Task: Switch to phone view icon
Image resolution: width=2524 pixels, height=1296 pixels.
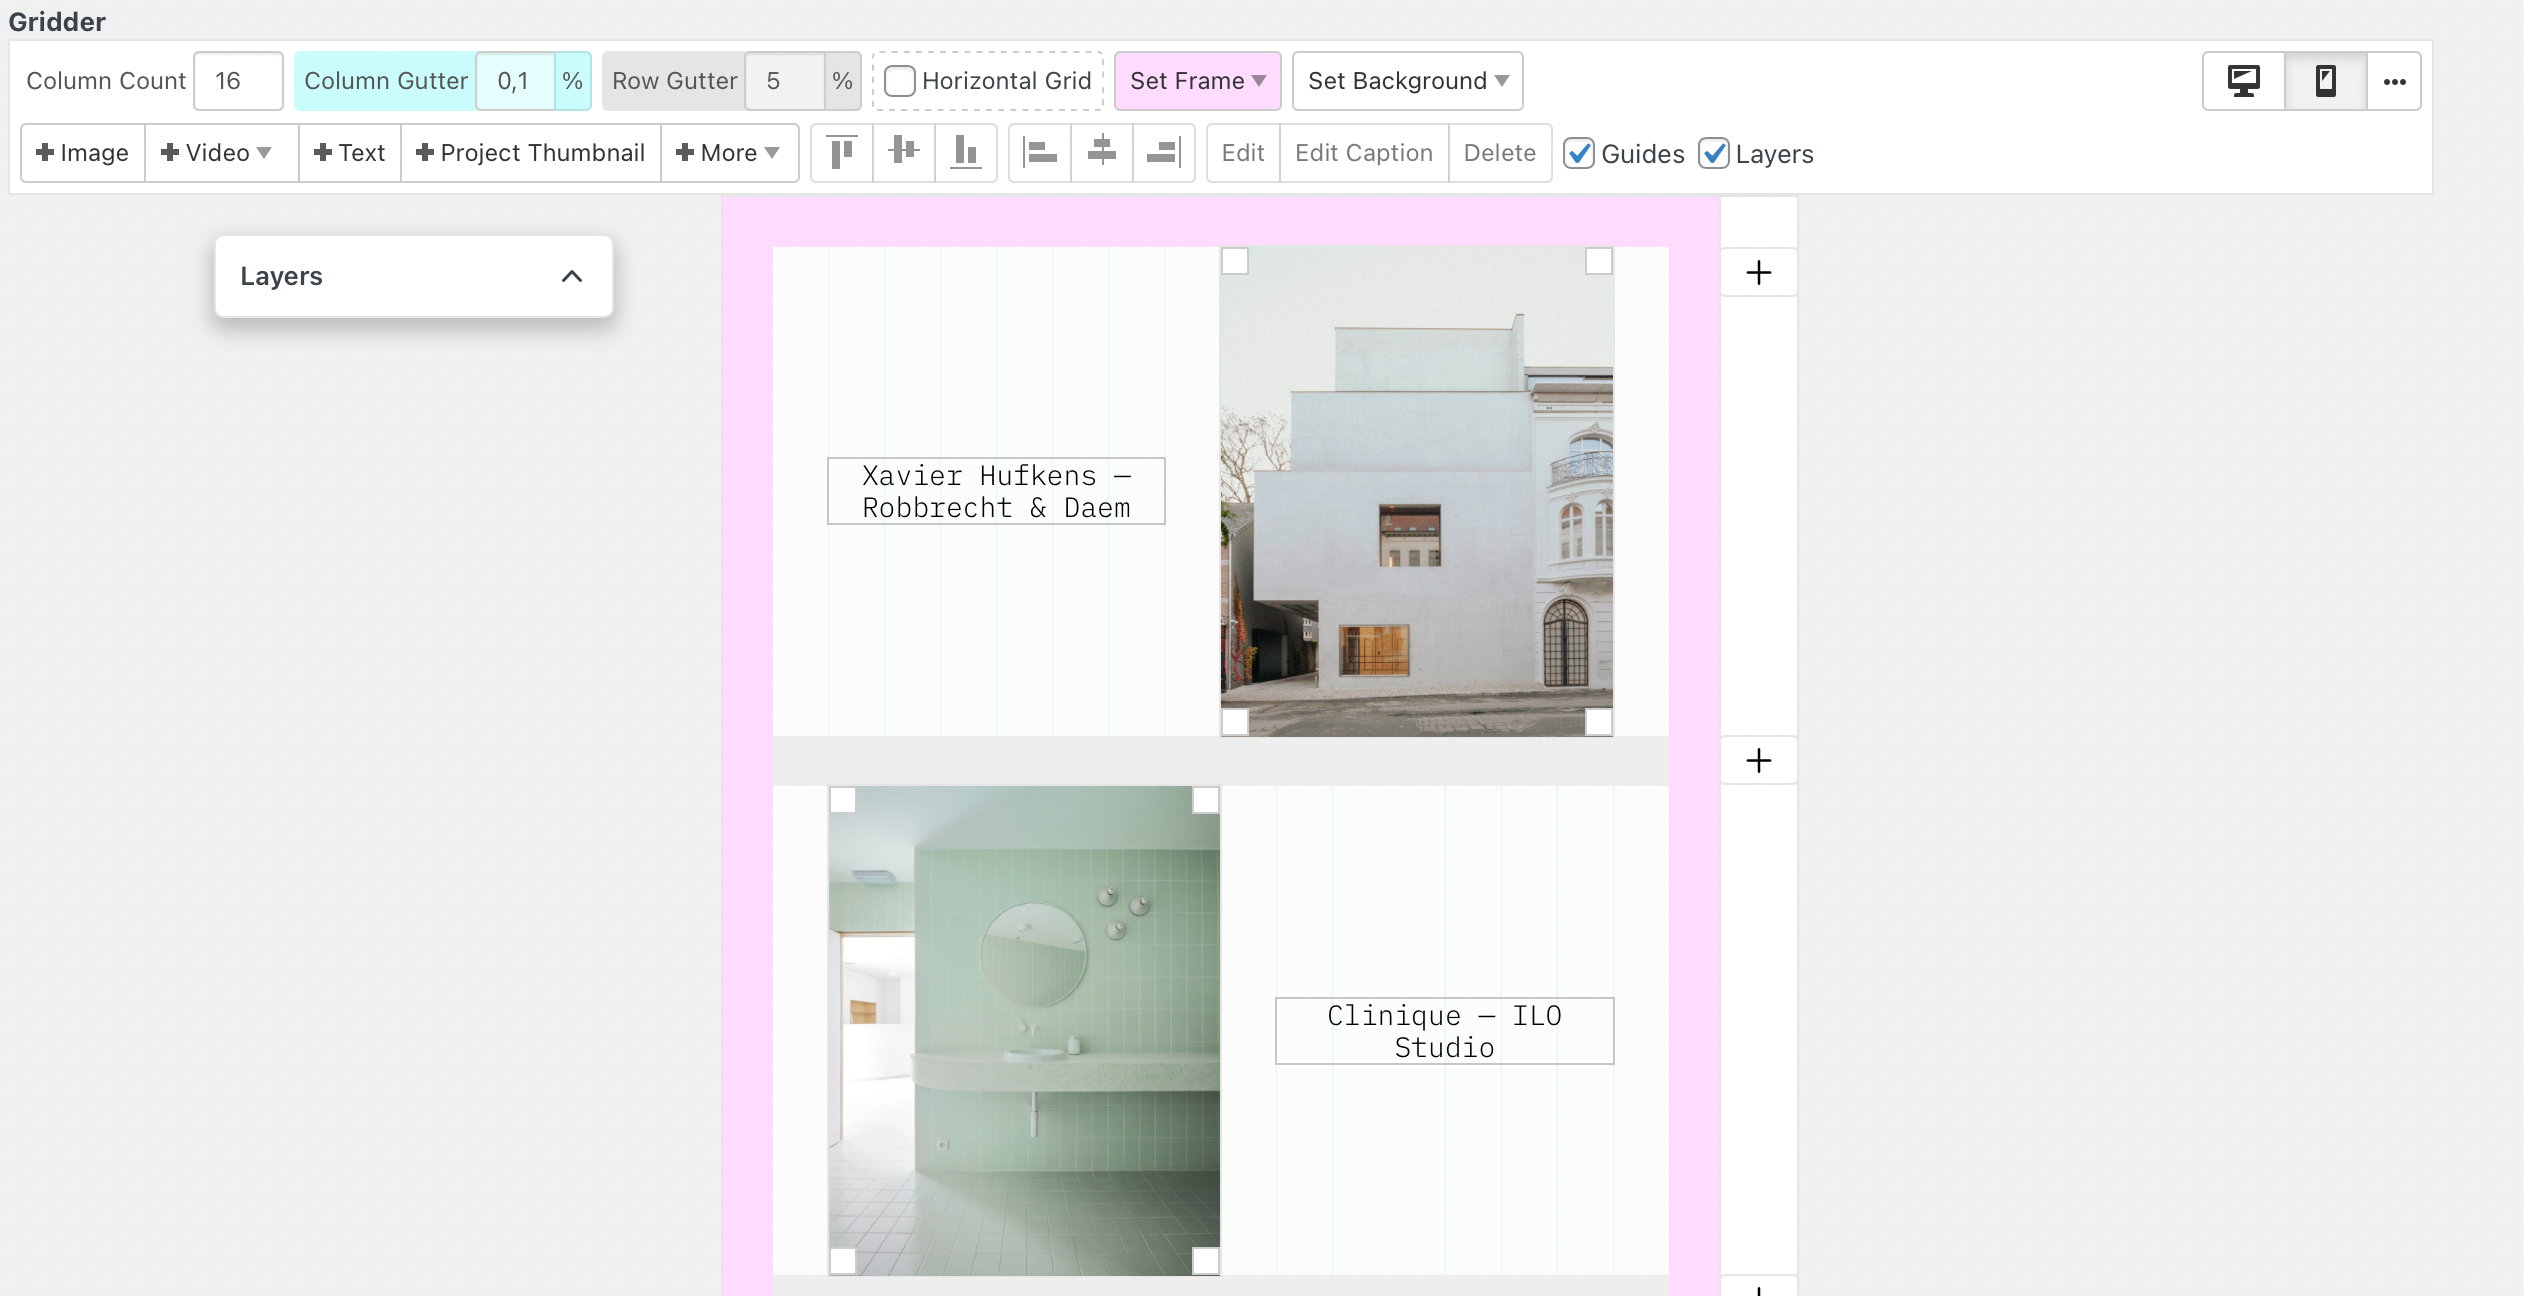Action: point(2326,81)
